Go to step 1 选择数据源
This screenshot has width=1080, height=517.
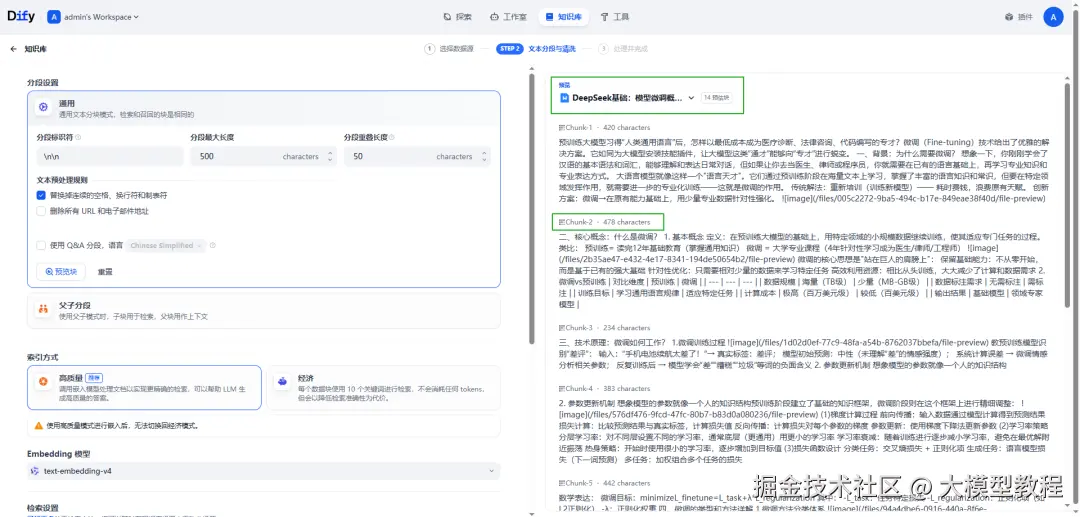pyautogui.click(x=450, y=49)
